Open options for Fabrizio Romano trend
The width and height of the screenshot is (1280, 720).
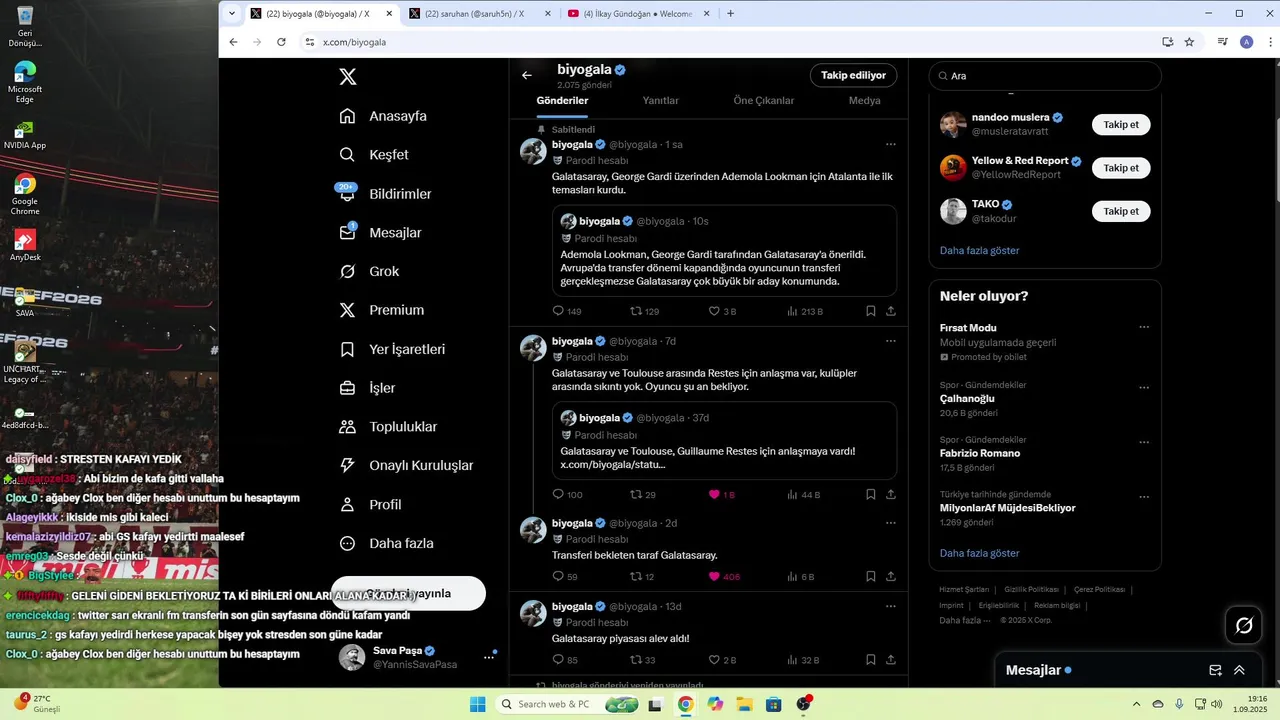pos(1144,443)
